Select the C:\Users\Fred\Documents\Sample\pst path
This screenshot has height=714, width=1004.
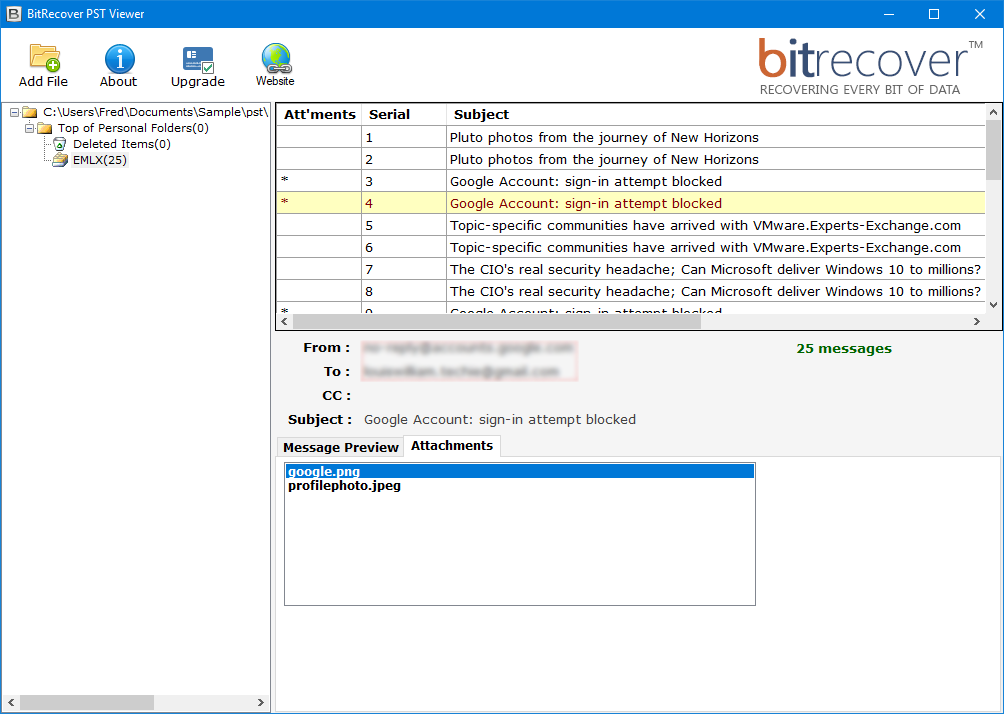point(156,112)
